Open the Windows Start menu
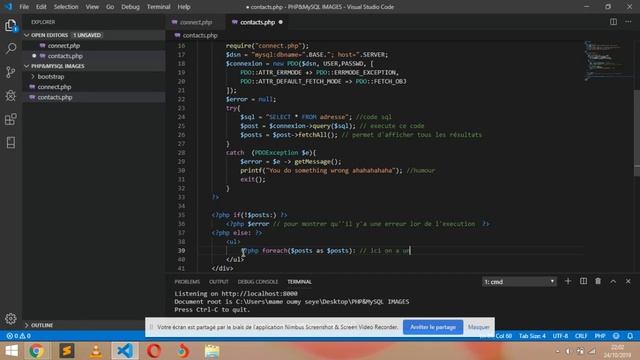The image size is (640, 360). pos(11,351)
